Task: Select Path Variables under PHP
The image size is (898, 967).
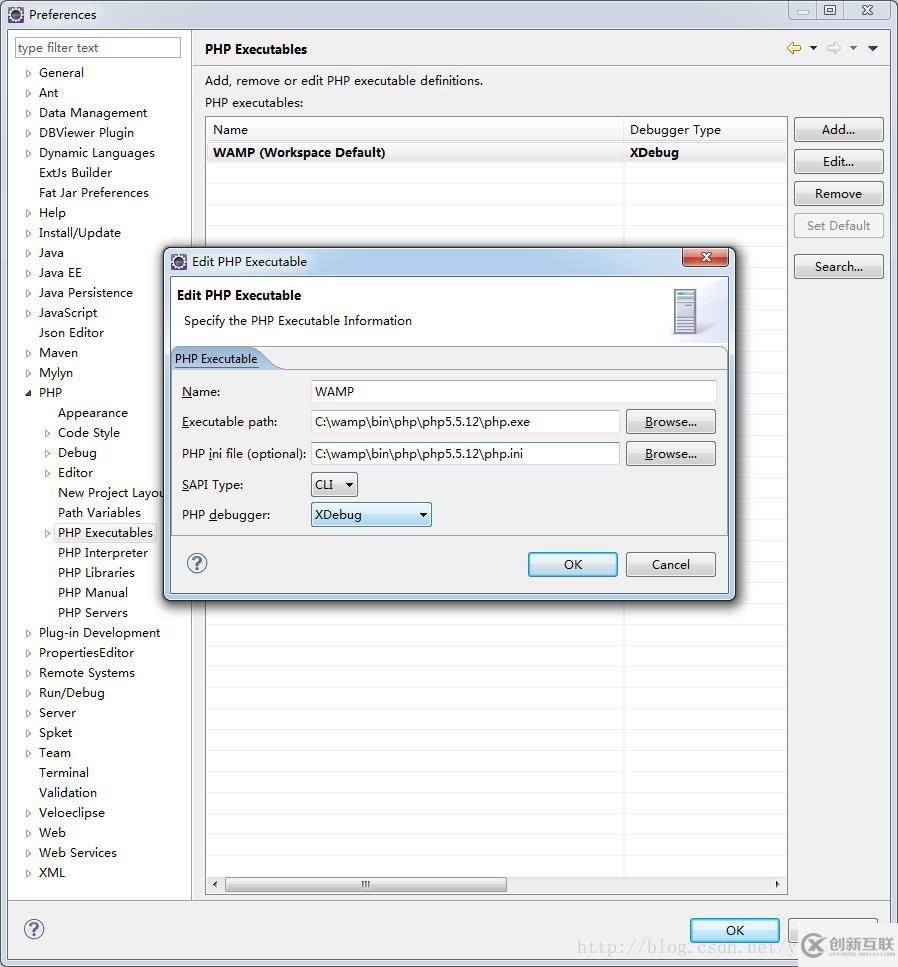Action: [x=99, y=512]
